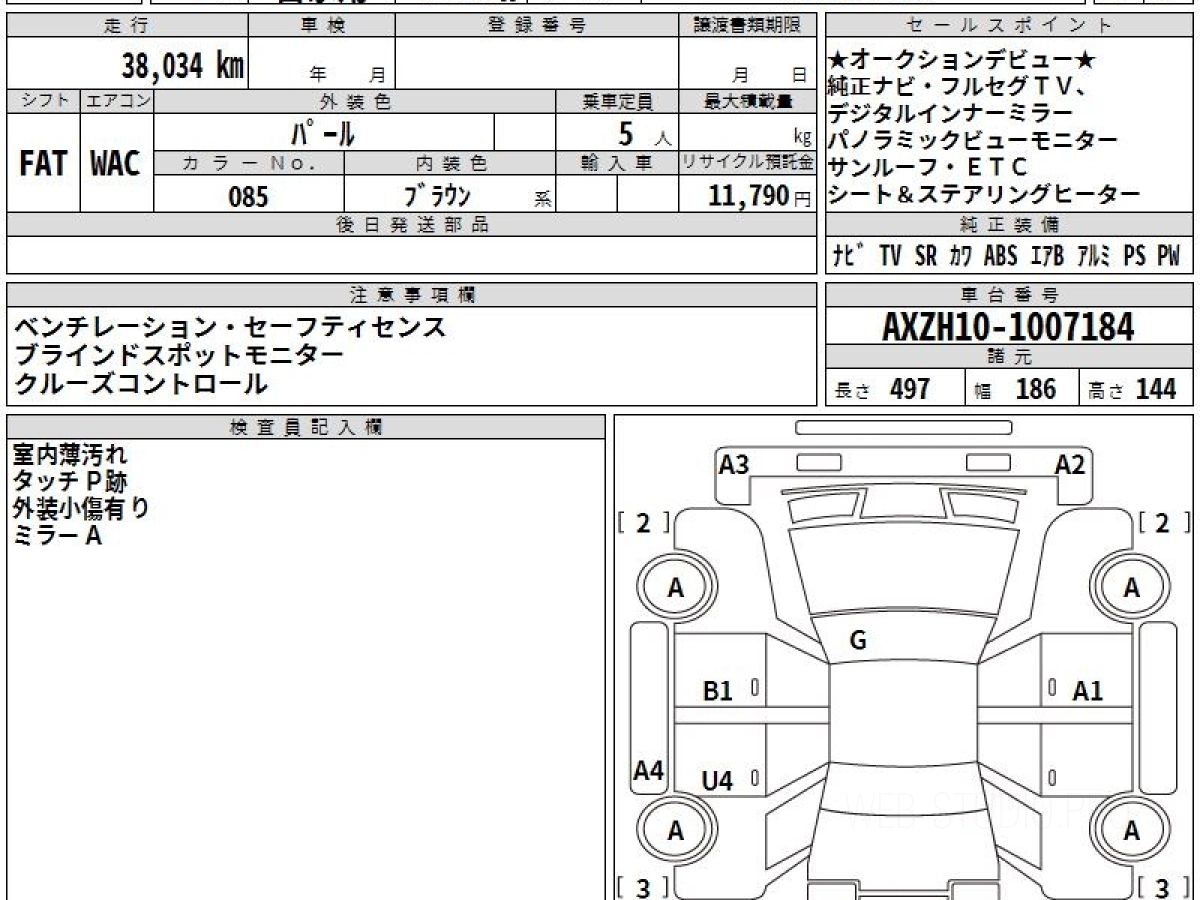The image size is (1200, 900).
Task: Click the PS equipment code
Action: point(1134,256)
